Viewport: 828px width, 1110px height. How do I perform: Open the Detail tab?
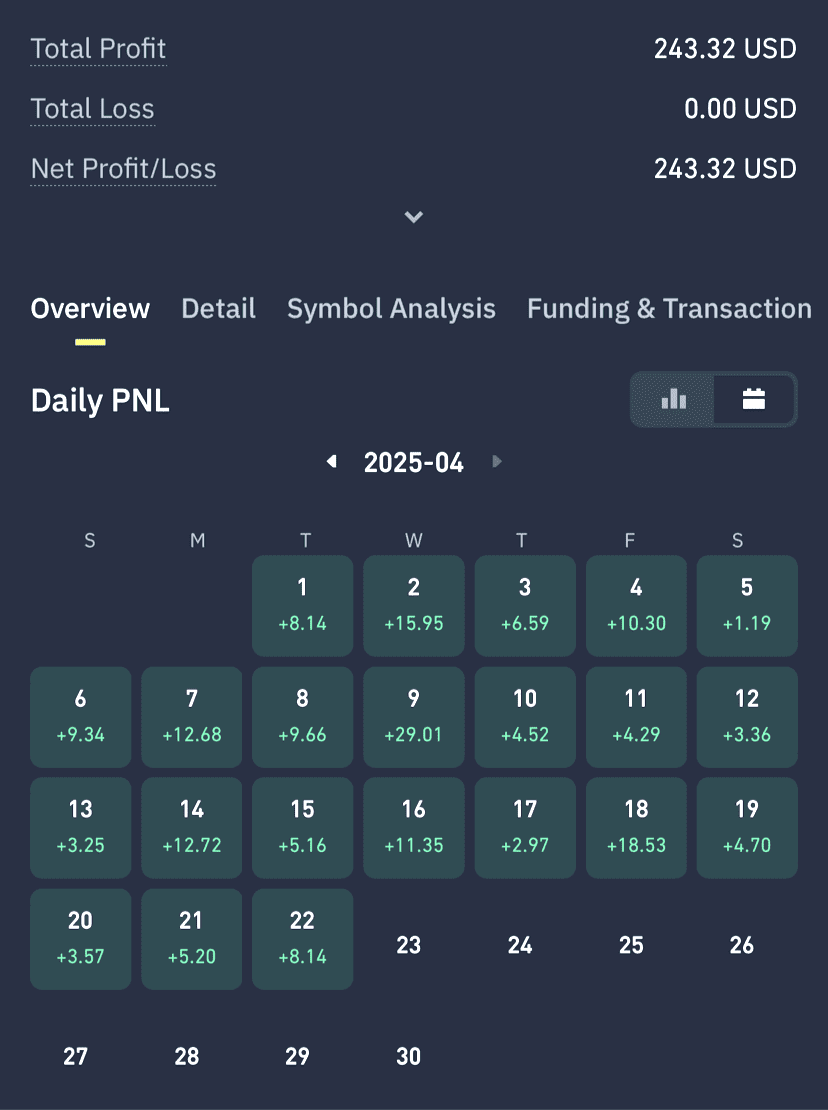coord(219,309)
